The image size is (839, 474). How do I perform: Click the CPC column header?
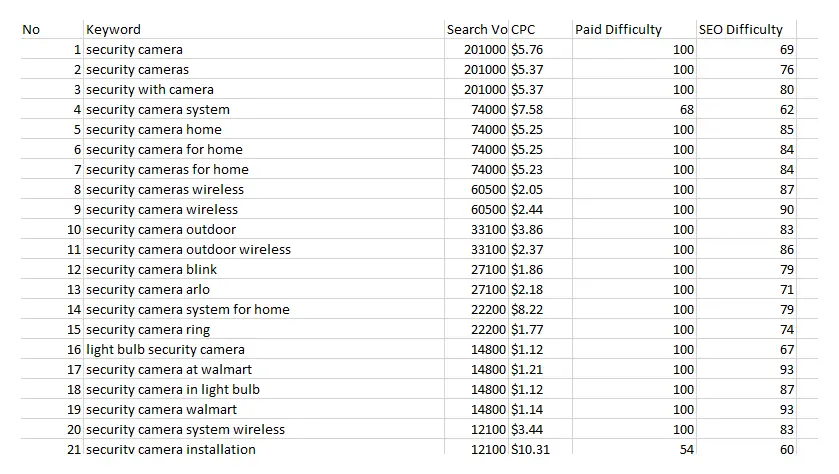coord(540,29)
